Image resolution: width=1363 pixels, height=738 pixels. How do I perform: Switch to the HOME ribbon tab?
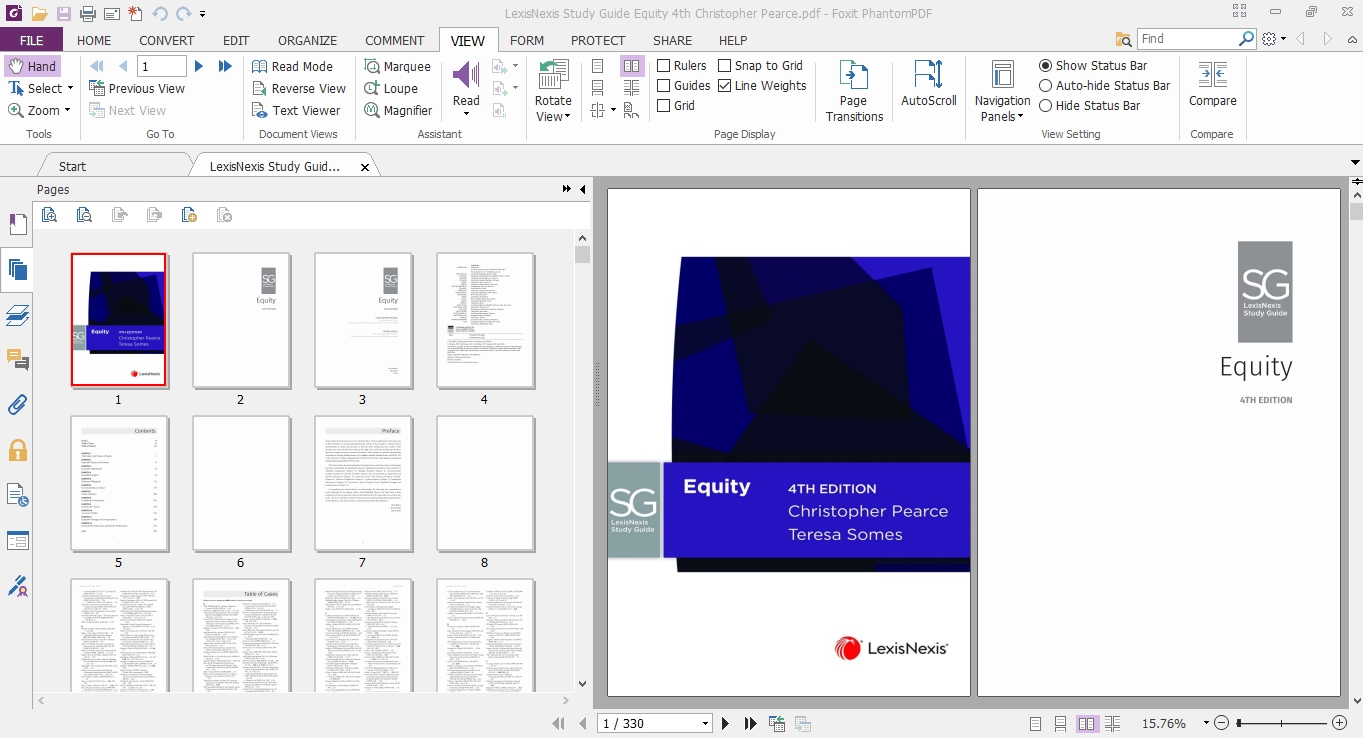click(x=94, y=40)
